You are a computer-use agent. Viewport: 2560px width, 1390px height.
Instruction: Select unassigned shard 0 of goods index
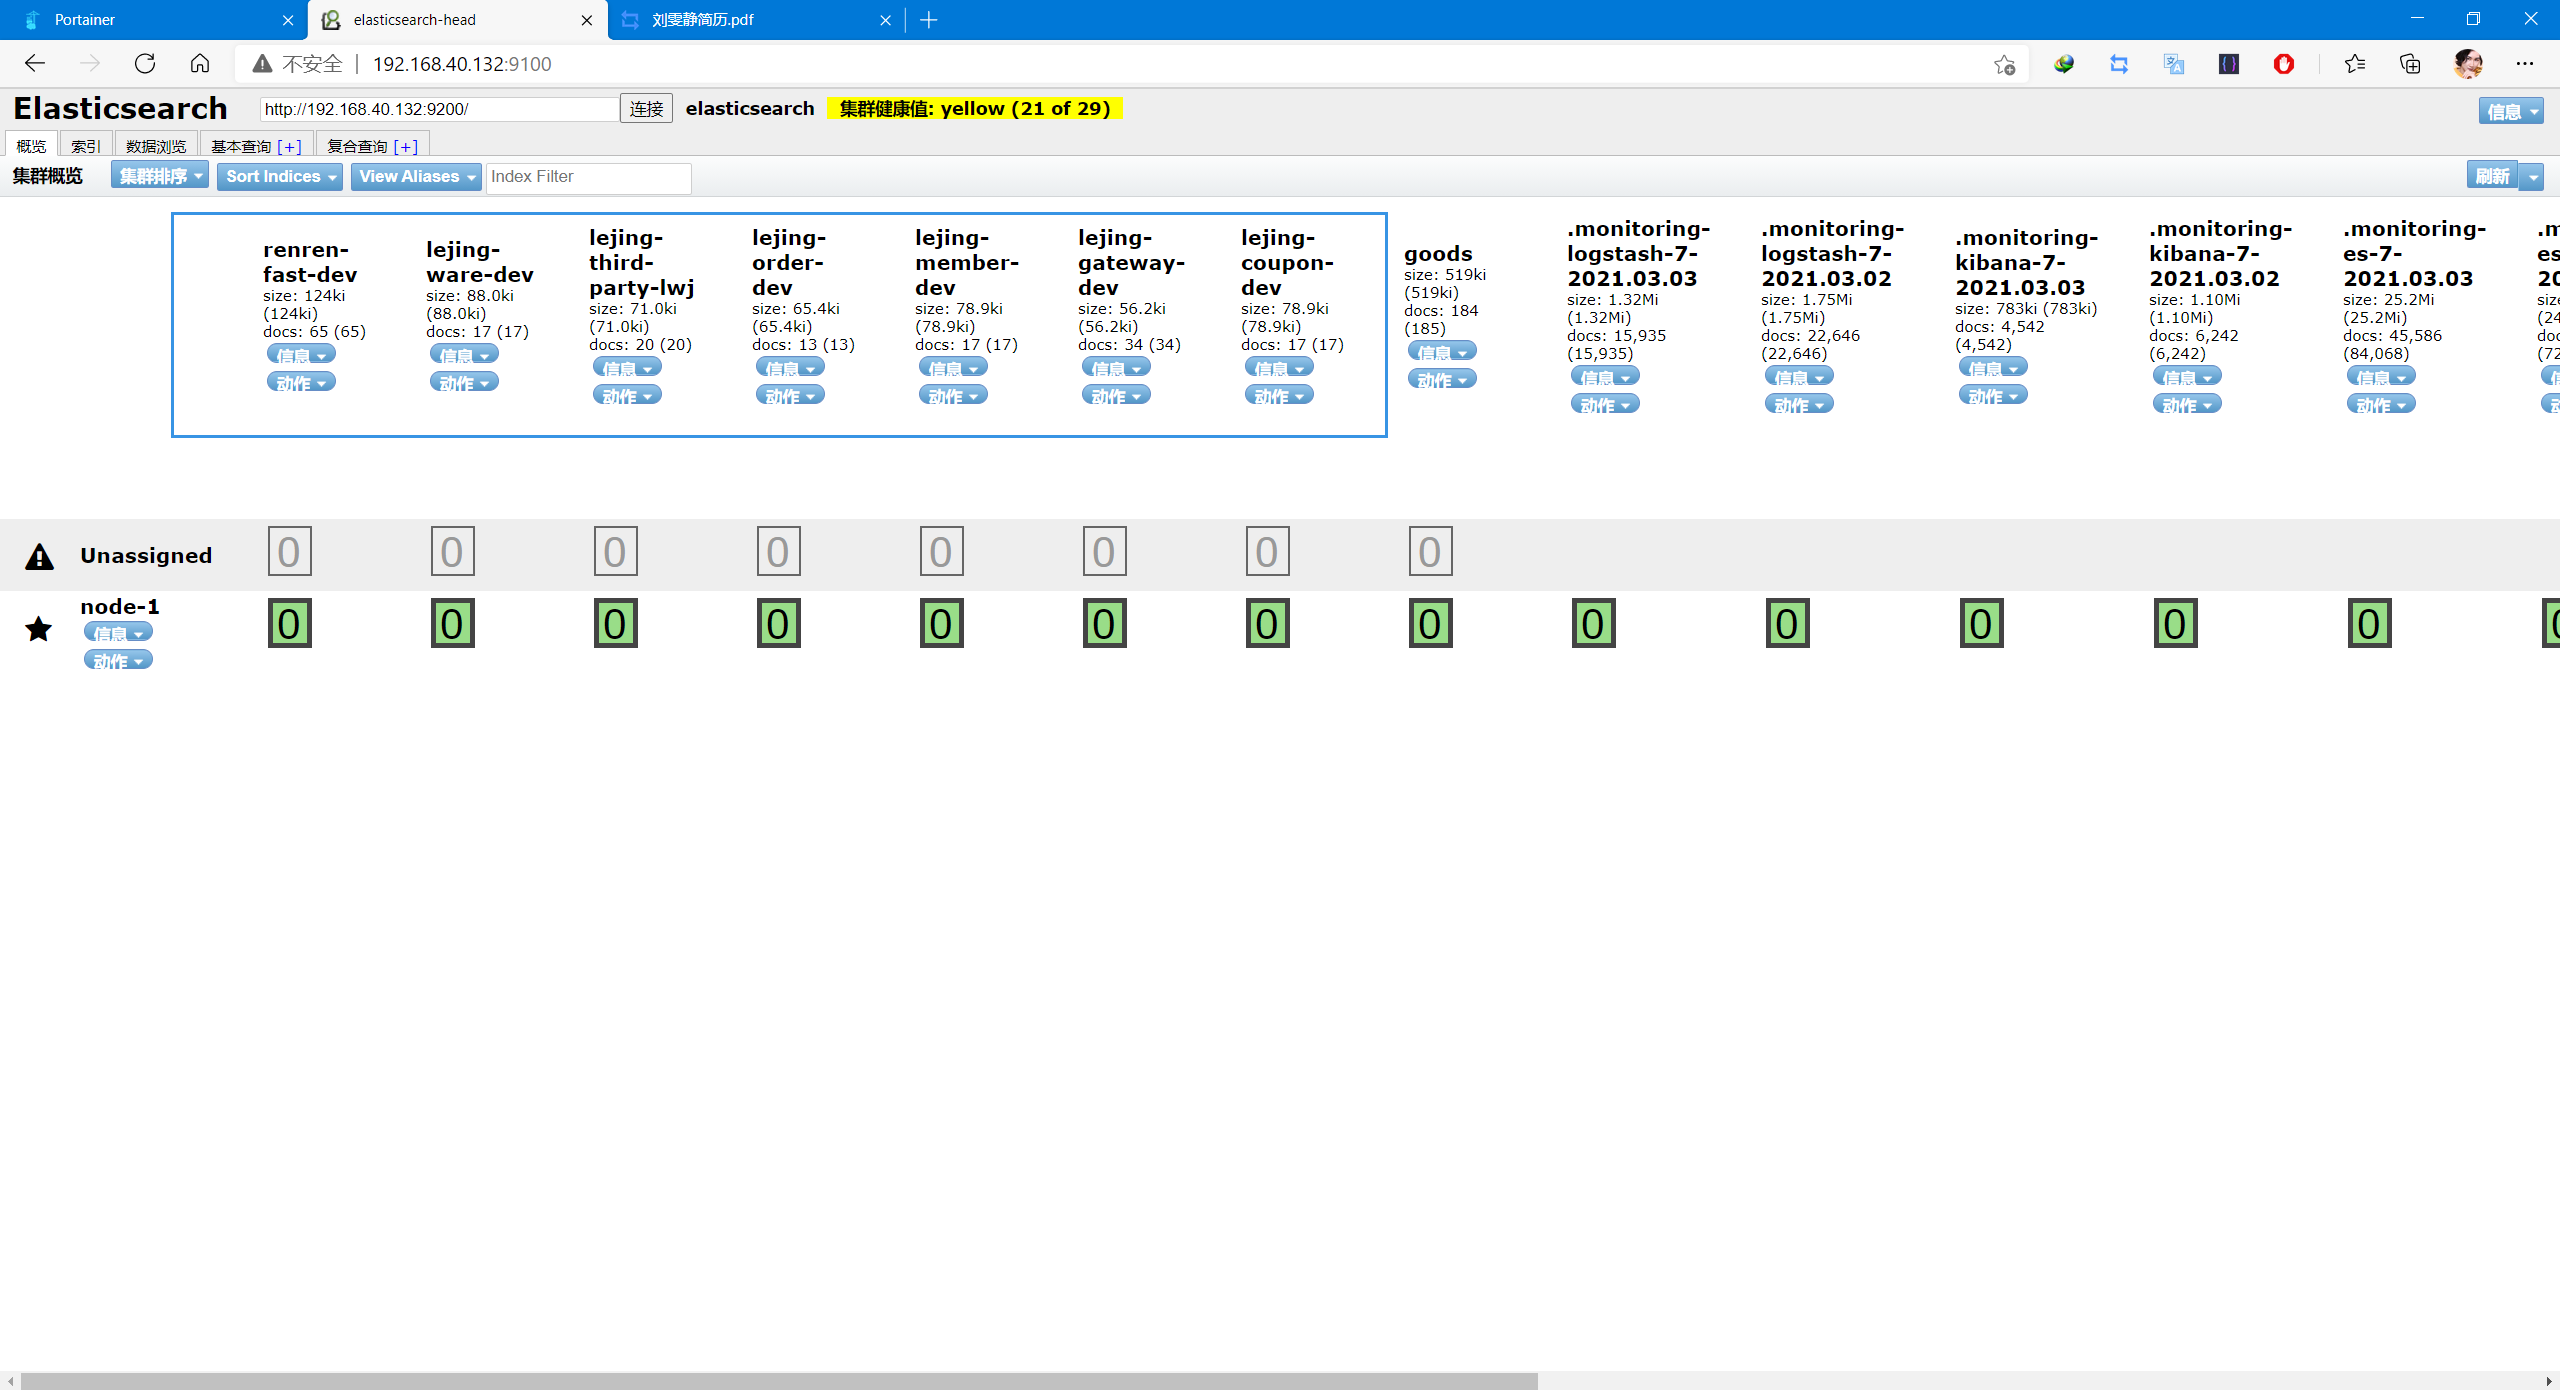[1431, 551]
